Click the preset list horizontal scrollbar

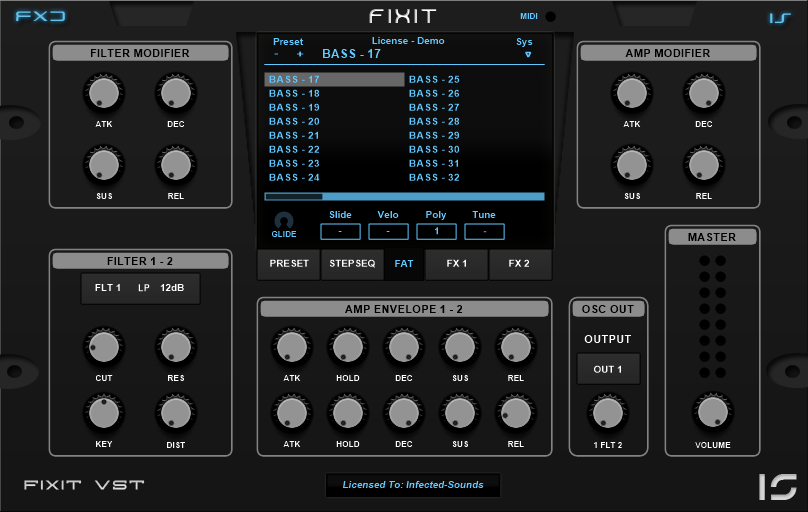coord(405,196)
